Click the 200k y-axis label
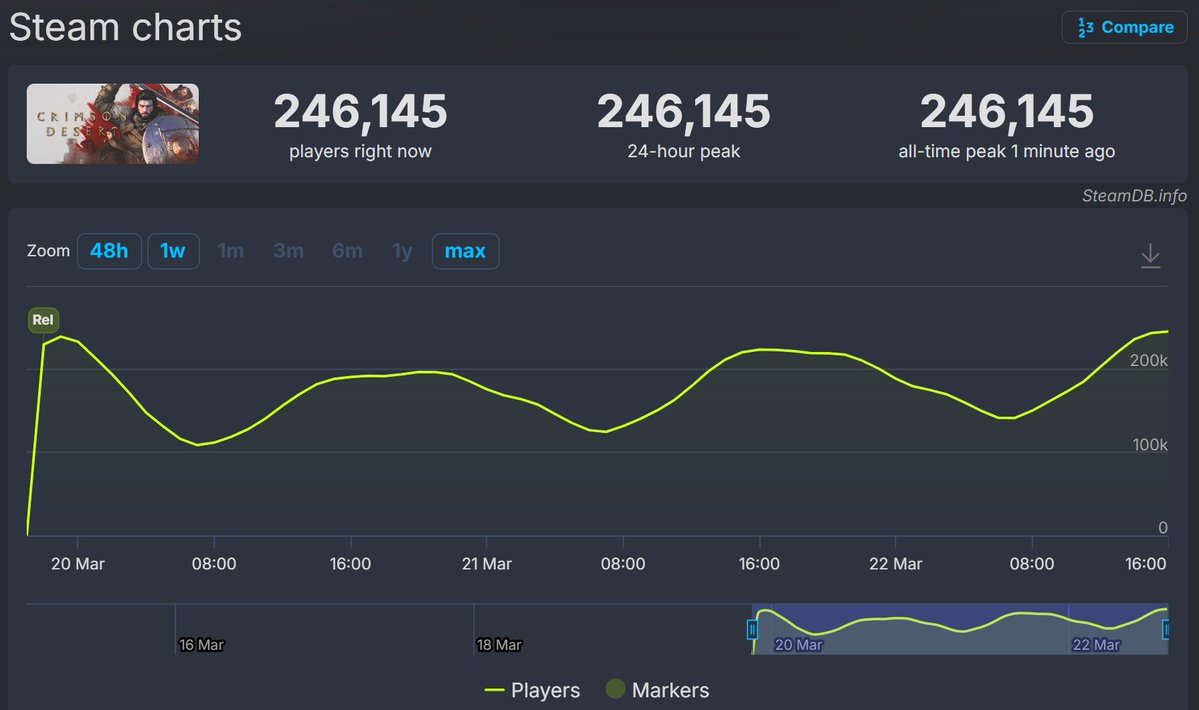The image size is (1199, 710). [1149, 361]
